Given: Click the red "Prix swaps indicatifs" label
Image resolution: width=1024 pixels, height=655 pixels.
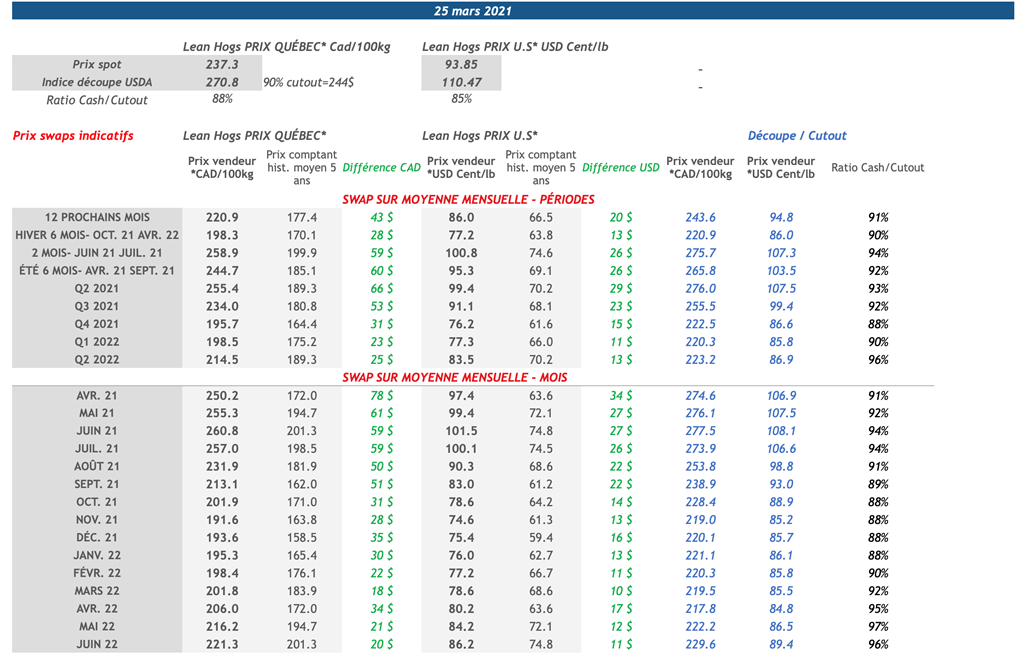Looking at the screenshot, I should pyautogui.click(x=73, y=136).
